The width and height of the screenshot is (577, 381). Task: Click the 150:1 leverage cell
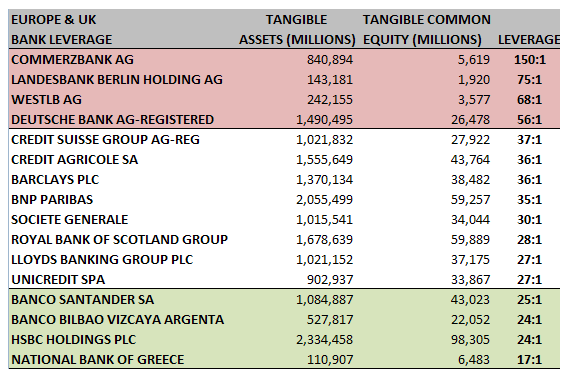pos(530,60)
